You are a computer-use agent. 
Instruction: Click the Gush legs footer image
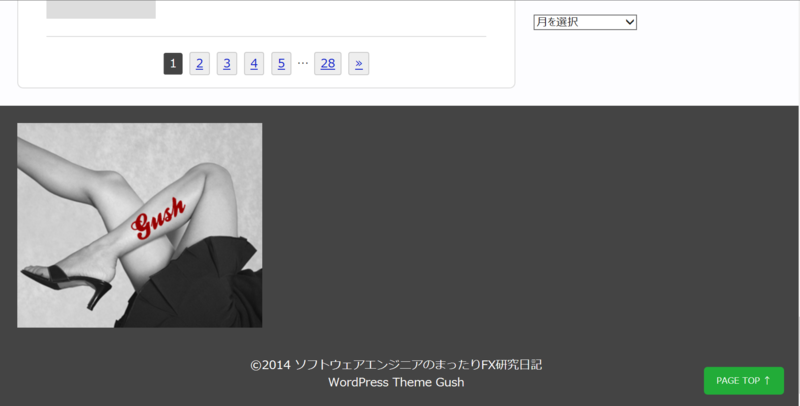pos(140,225)
